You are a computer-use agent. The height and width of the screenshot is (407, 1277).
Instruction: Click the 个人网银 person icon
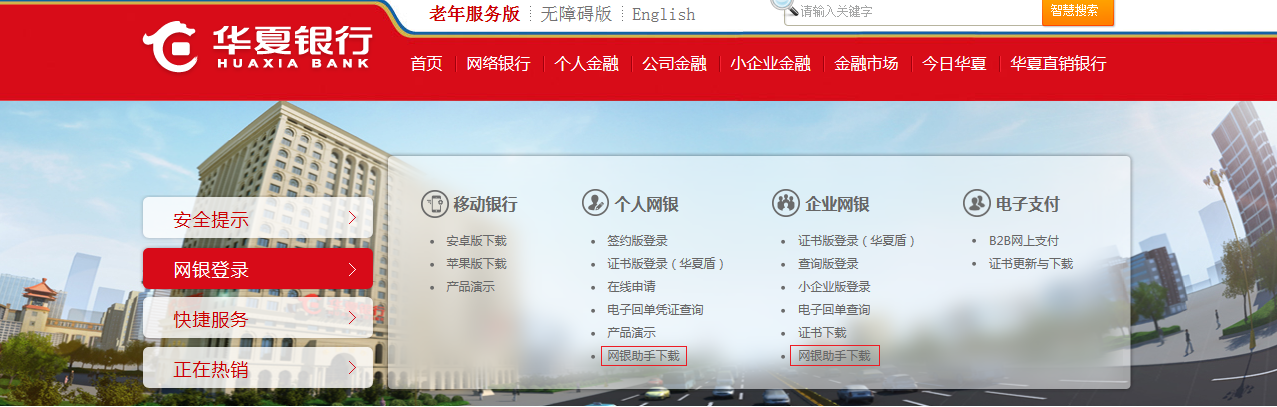click(x=595, y=203)
